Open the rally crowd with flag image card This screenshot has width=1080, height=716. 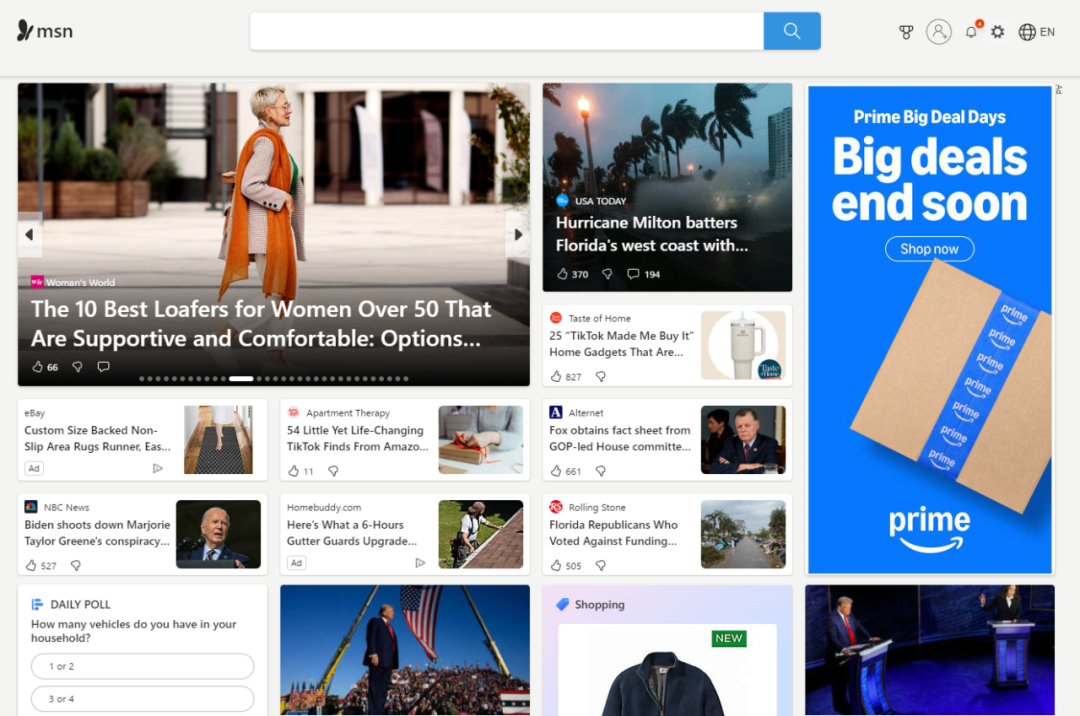tap(405, 650)
